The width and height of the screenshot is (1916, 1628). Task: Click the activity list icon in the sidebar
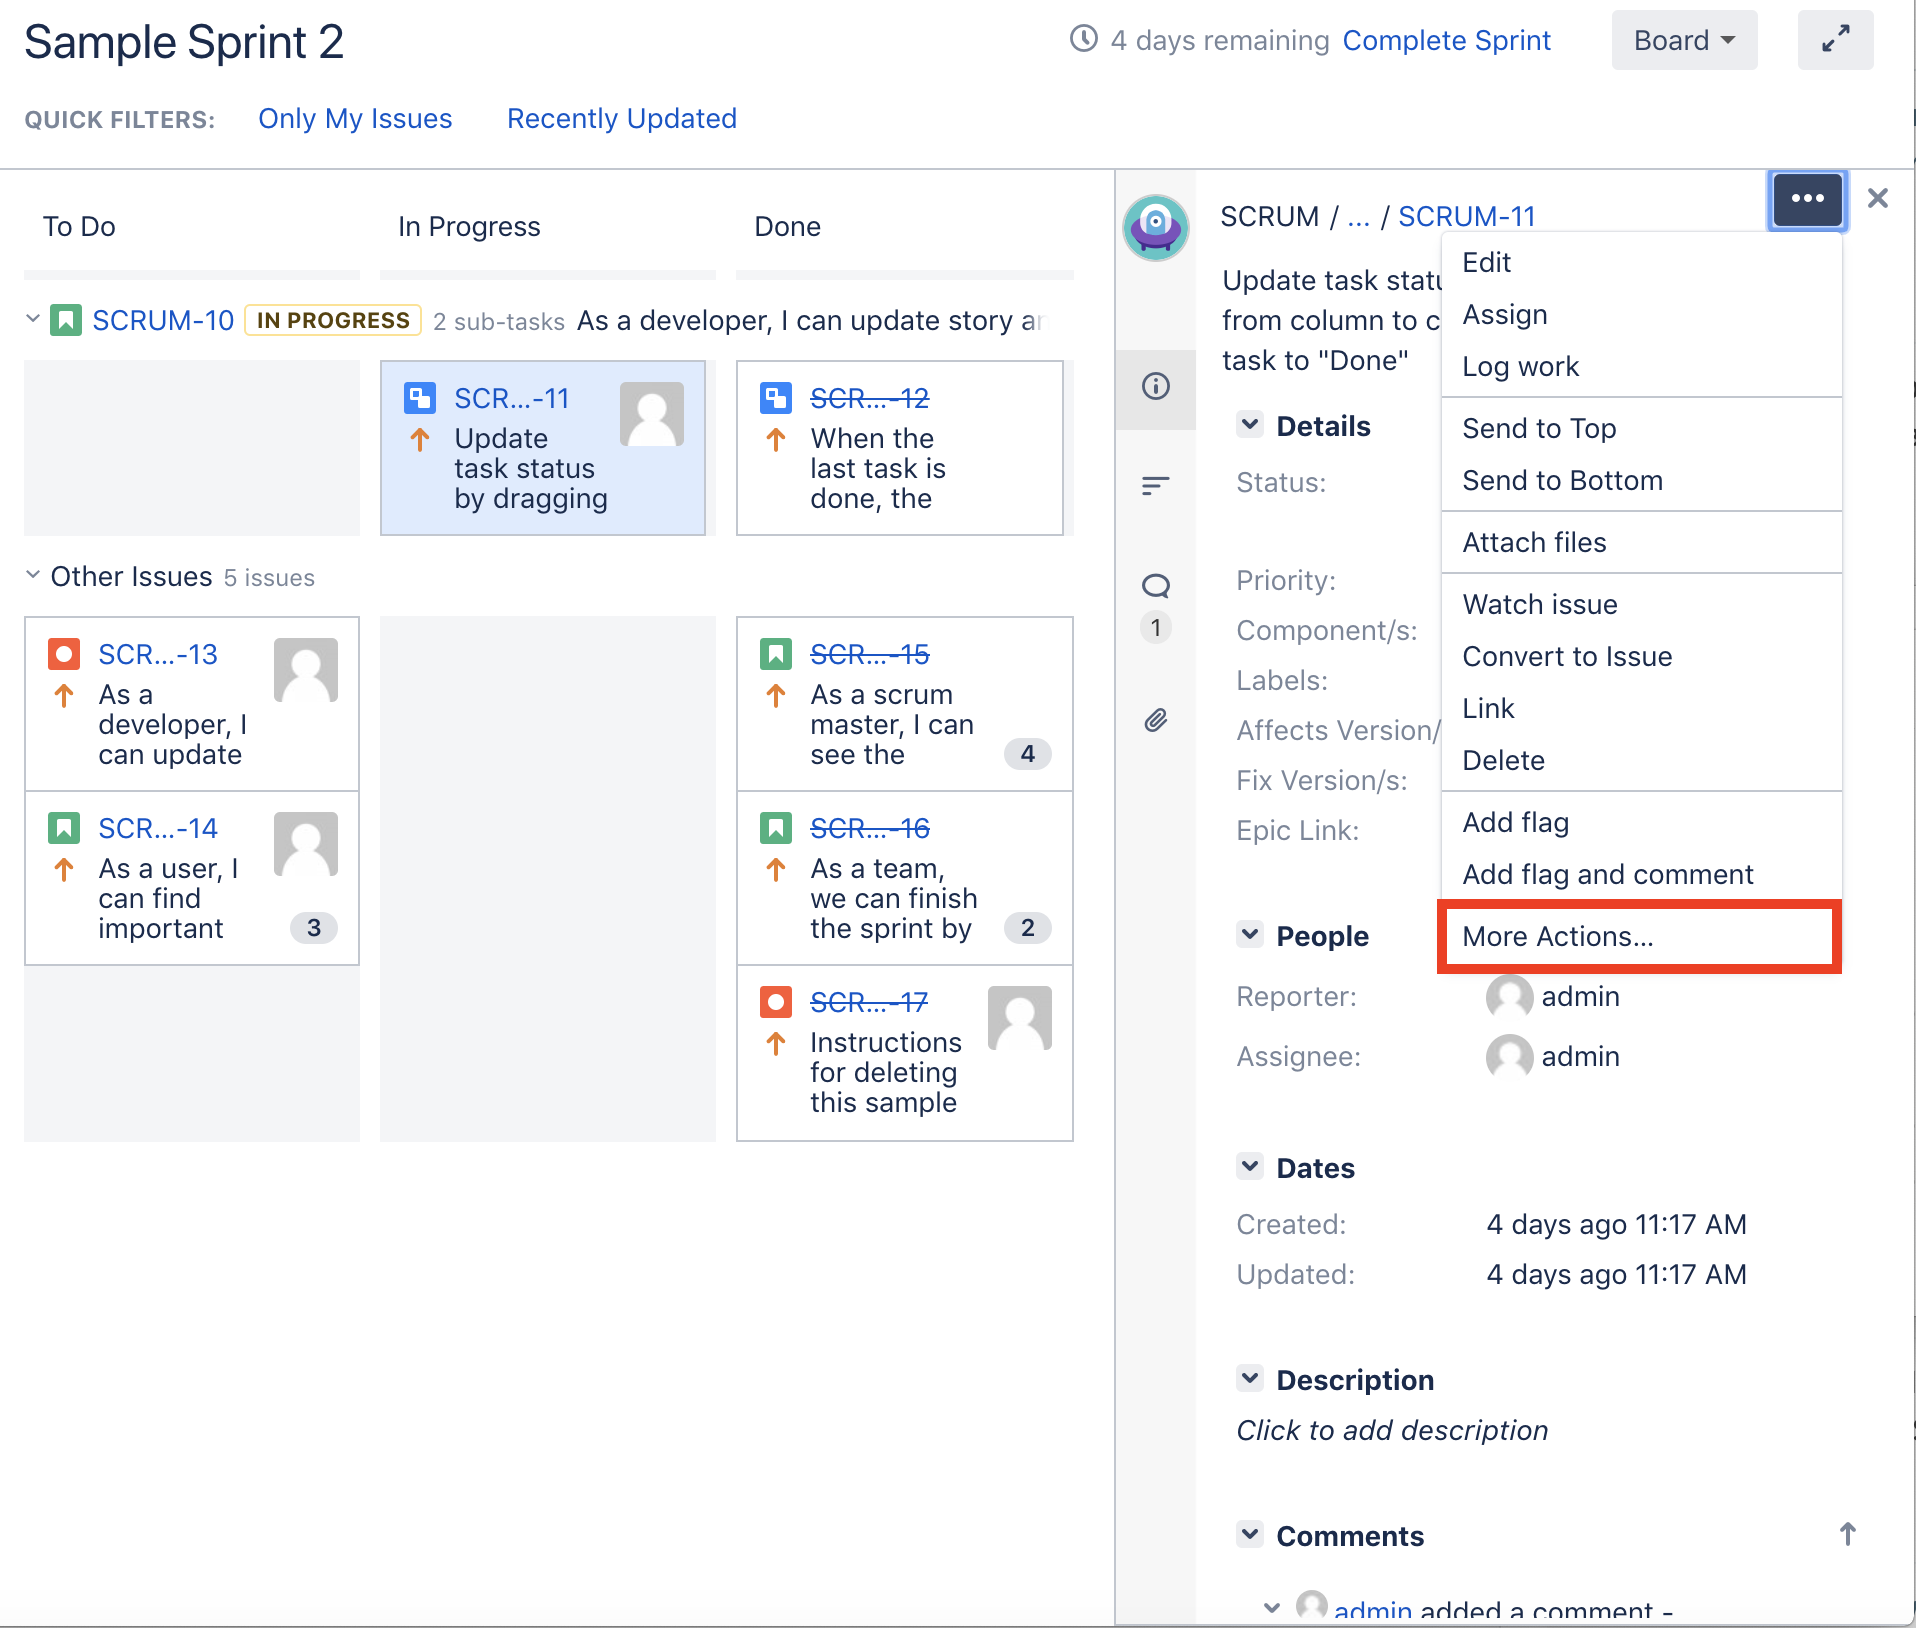pyautogui.click(x=1155, y=487)
